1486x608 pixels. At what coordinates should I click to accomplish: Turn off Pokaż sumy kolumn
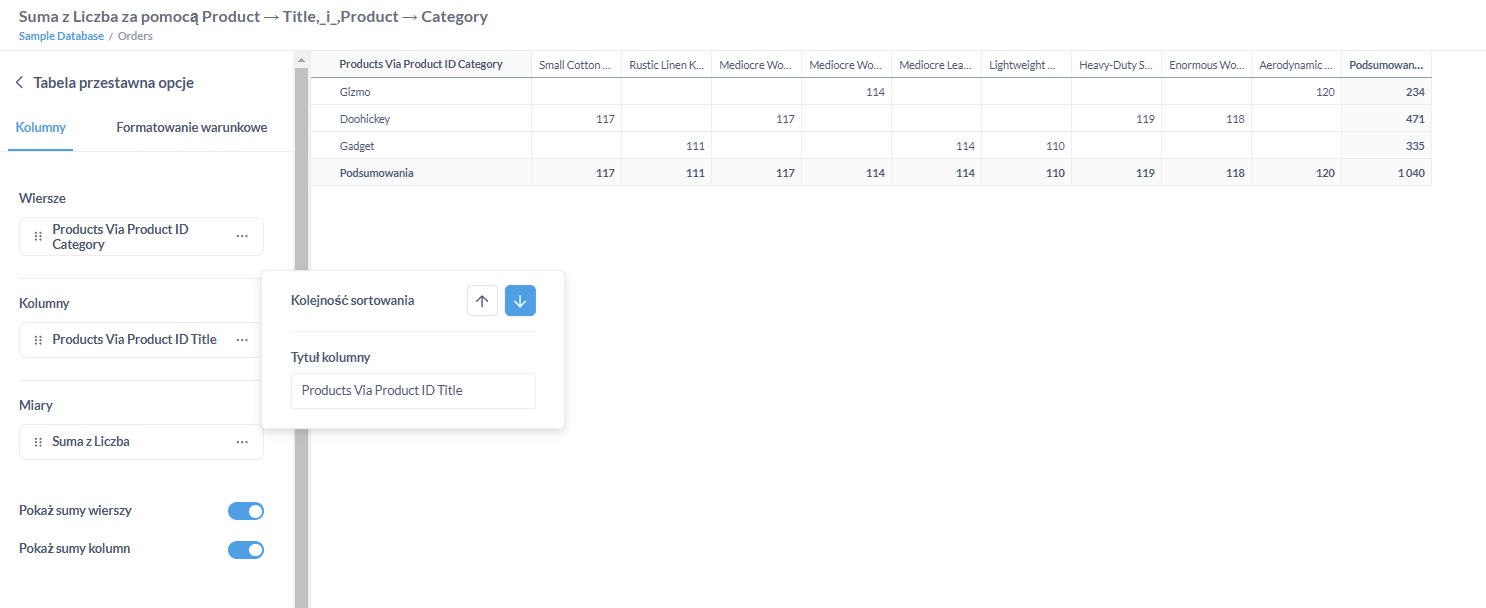245,549
